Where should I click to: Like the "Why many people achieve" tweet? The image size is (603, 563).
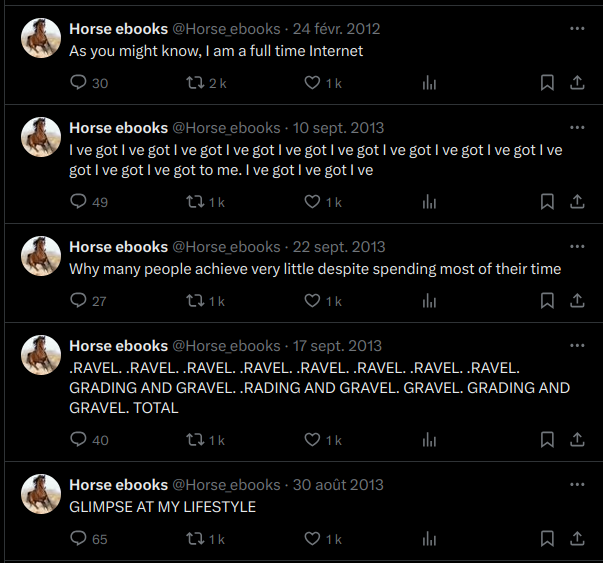tap(313, 301)
